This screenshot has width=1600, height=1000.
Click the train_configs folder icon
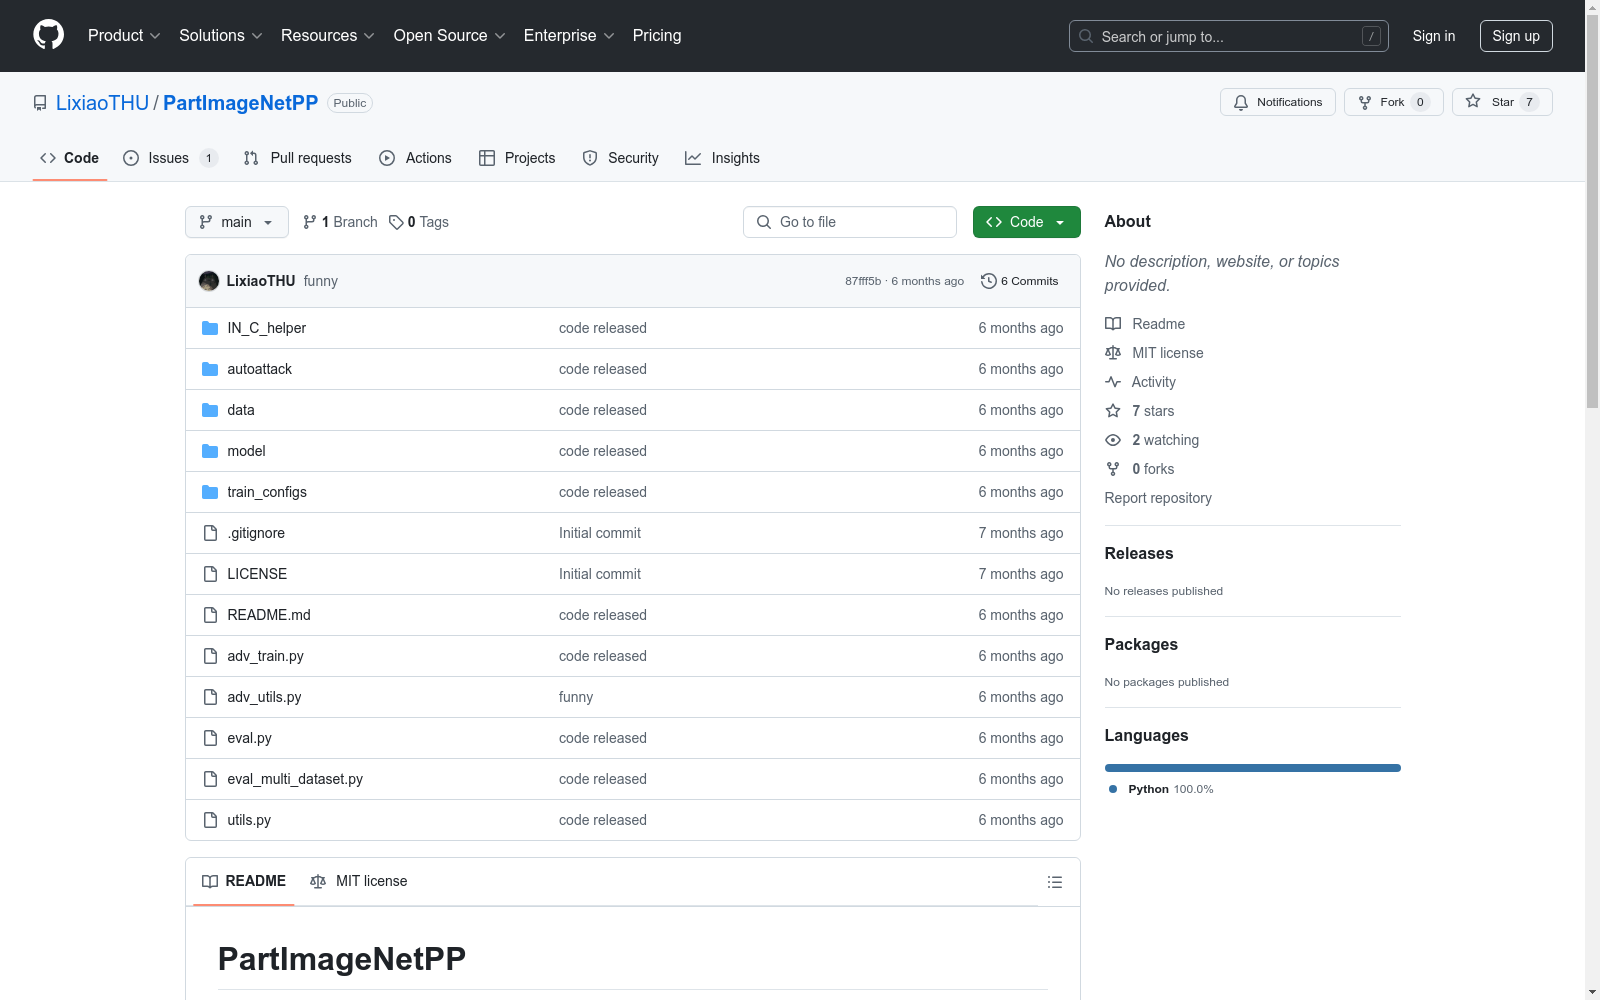click(210, 492)
